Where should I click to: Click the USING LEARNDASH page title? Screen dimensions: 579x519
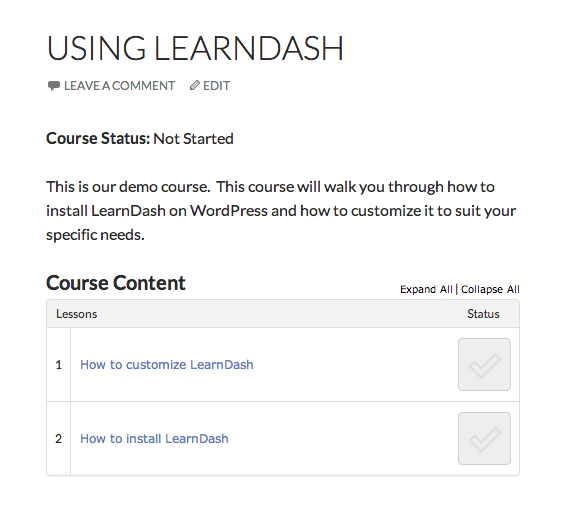[195, 48]
